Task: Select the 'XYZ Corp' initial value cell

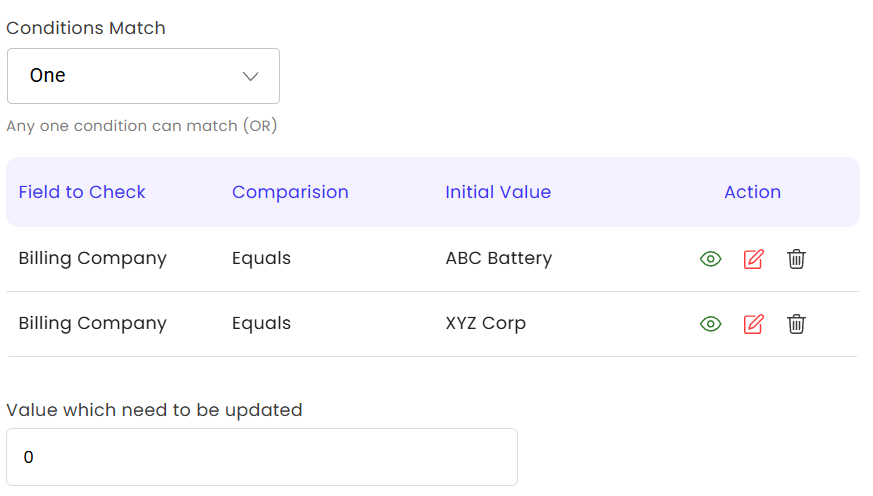Action: pos(485,323)
